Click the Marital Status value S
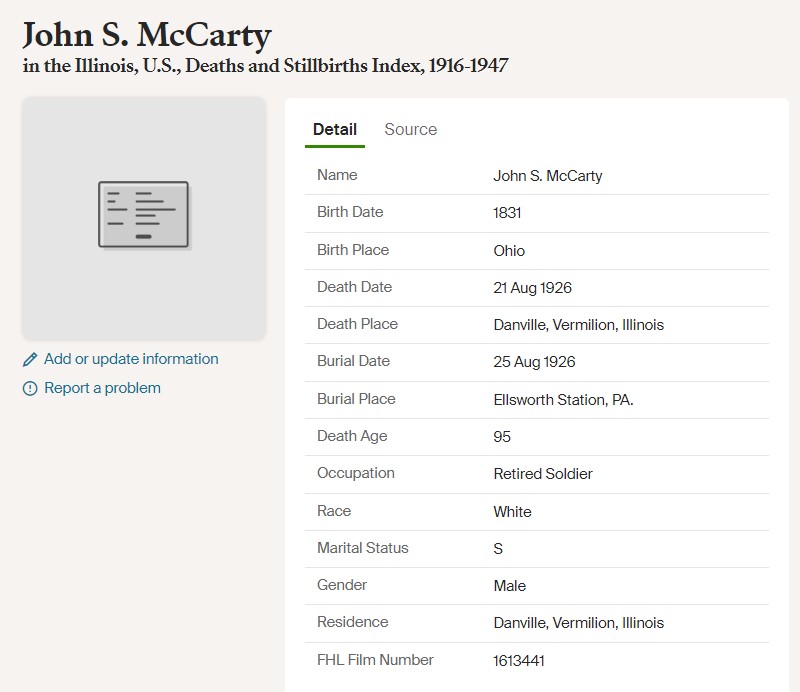The width and height of the screenshot is (800, 692). tap(498, 549)
